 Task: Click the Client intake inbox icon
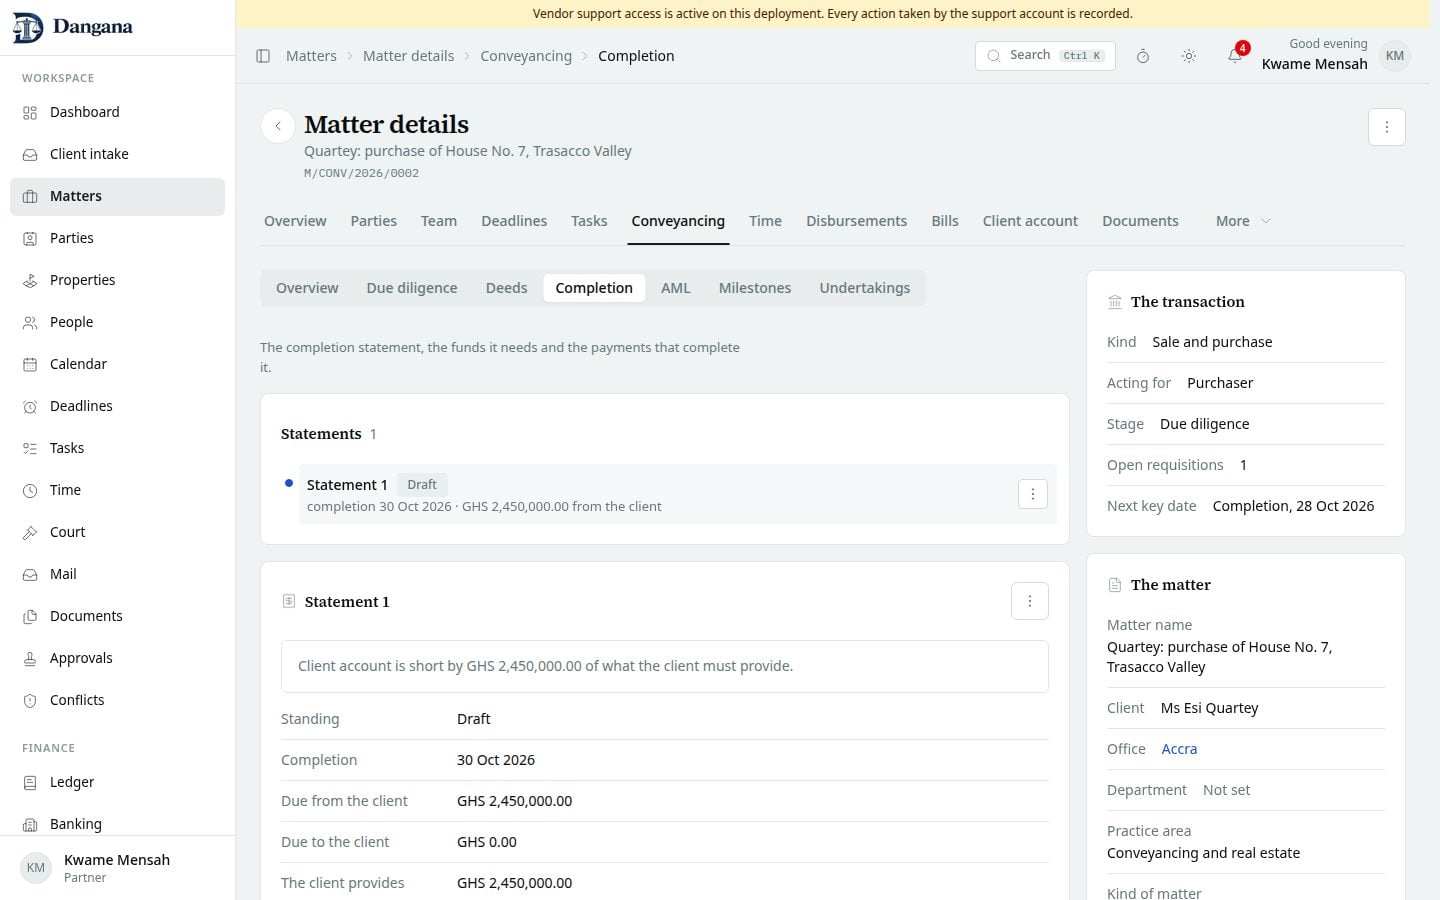30,154
